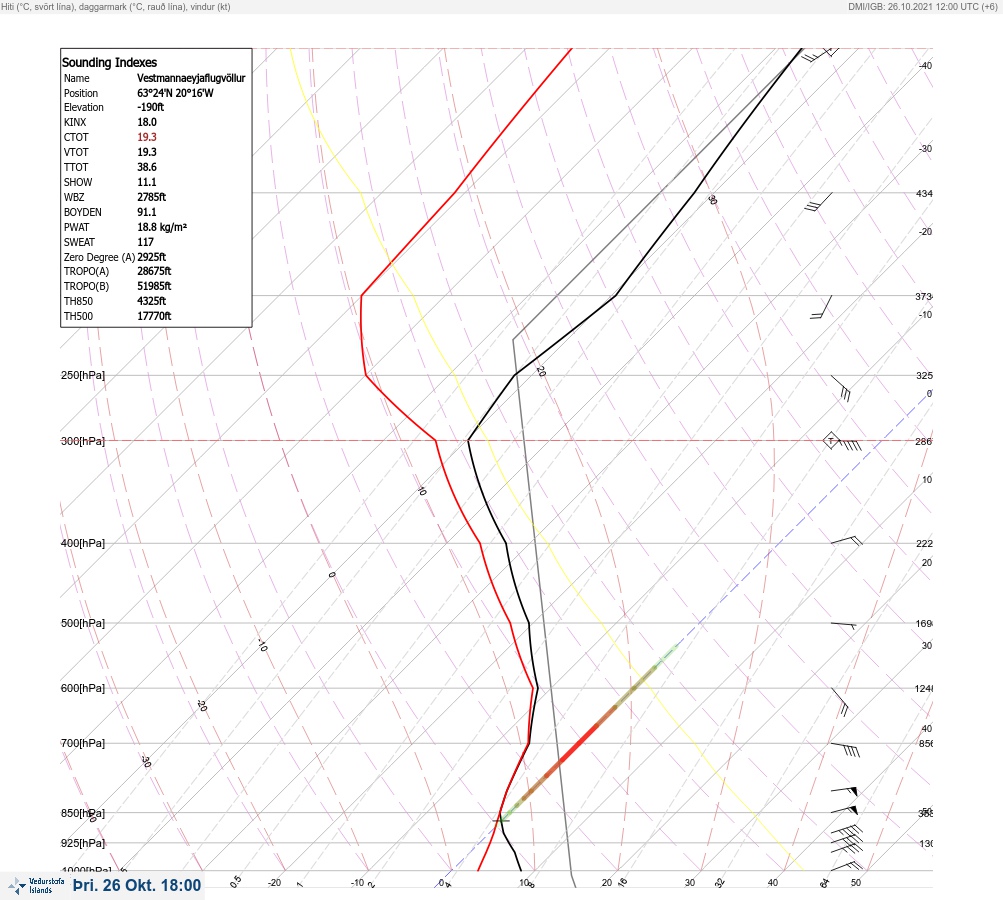
Task: Click the BOYDEN value 91.1
Action: point(146,212)
